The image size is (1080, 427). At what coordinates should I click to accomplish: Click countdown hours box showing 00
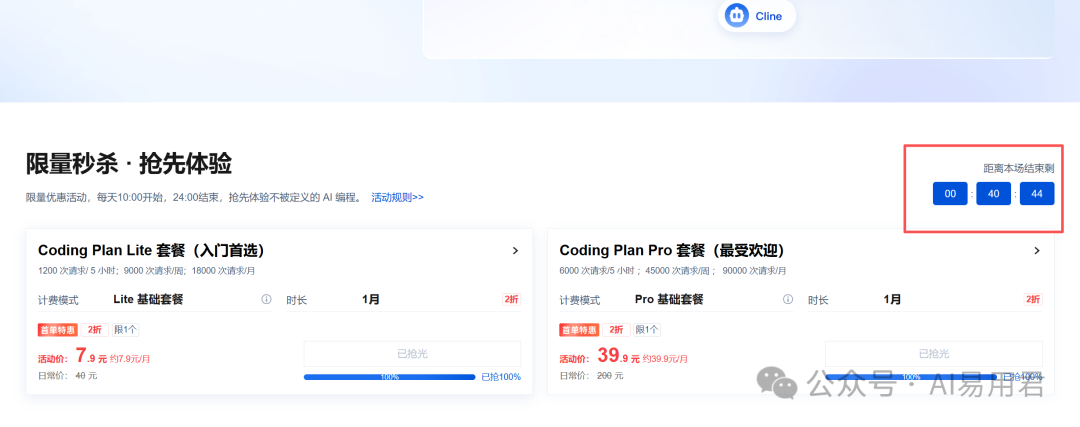pyautogui.click(x=951, y=194)
